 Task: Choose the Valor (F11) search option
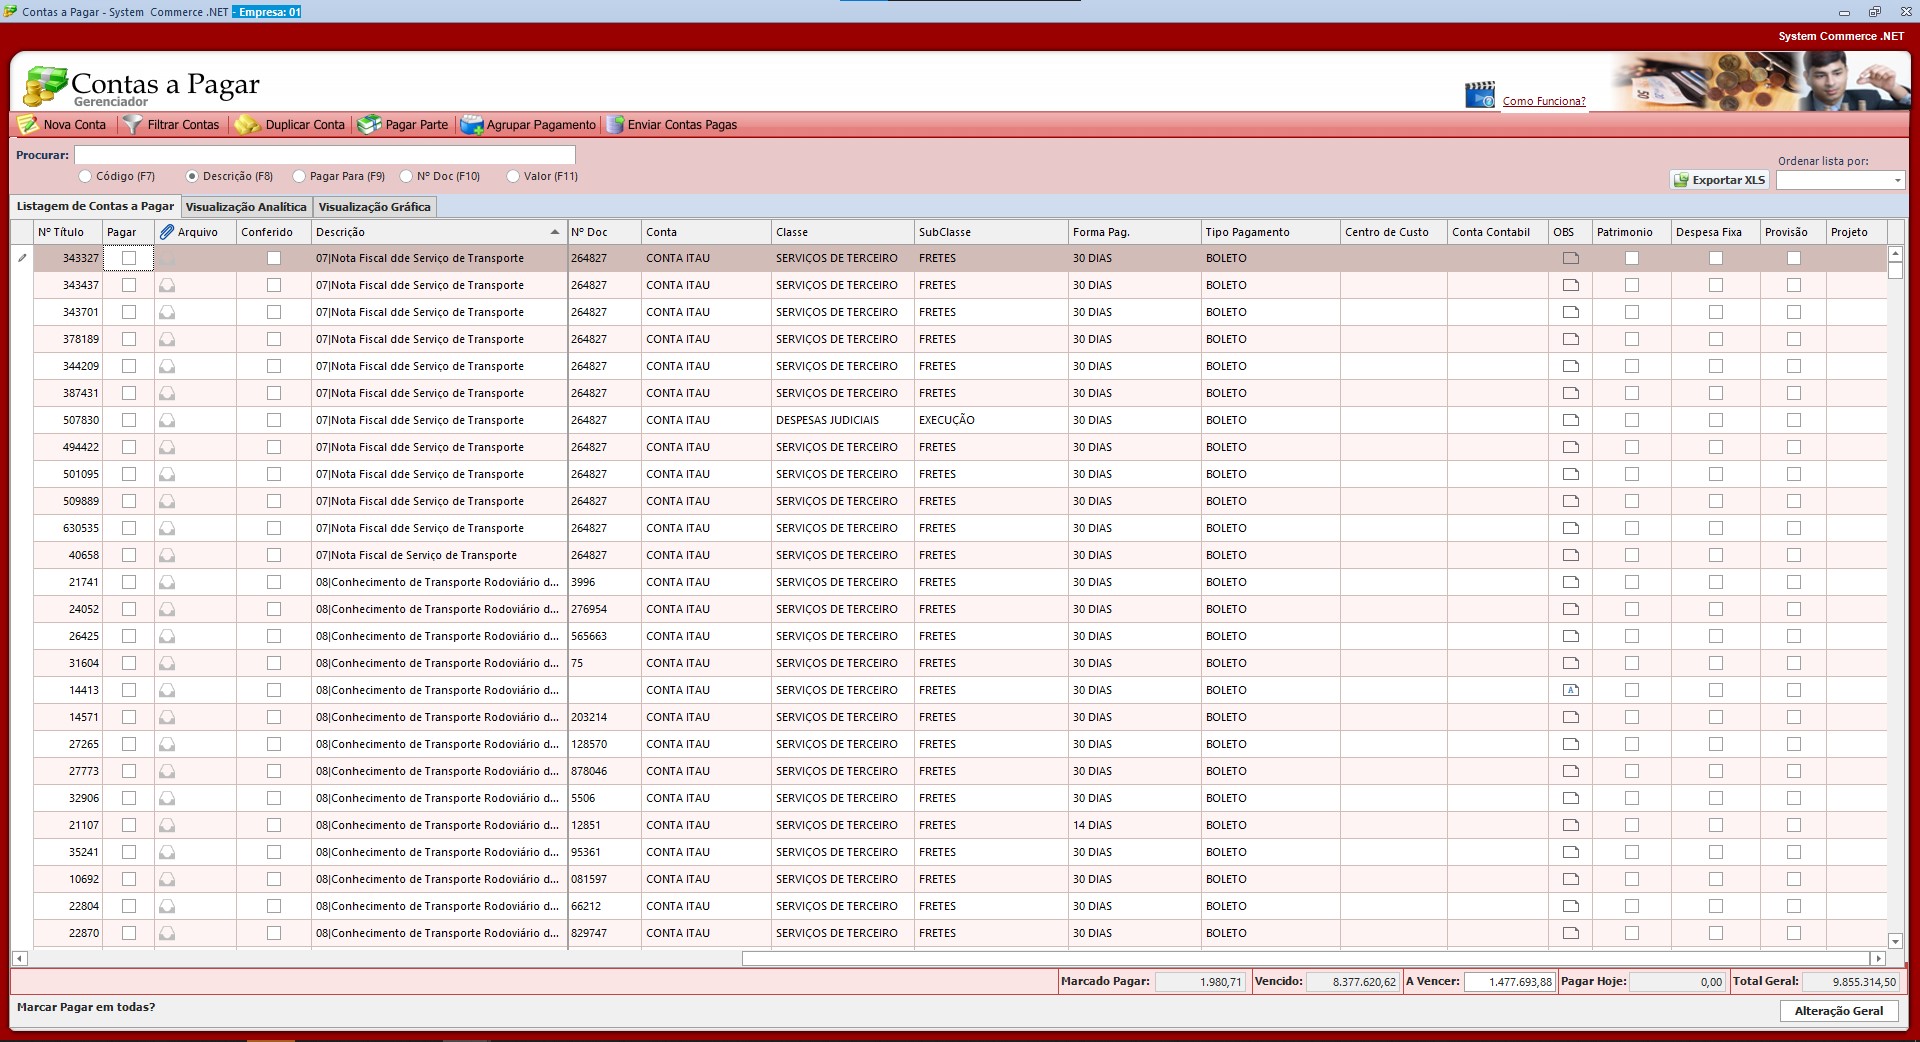pyautogui.click(x=513, y=176)
